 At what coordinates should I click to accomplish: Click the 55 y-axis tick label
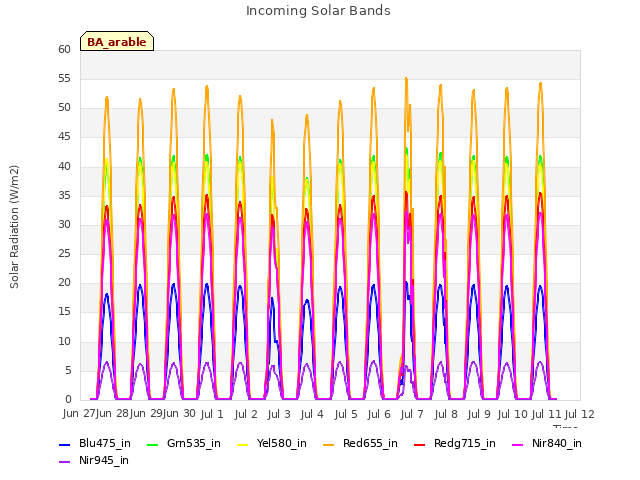tap(64, 79)
